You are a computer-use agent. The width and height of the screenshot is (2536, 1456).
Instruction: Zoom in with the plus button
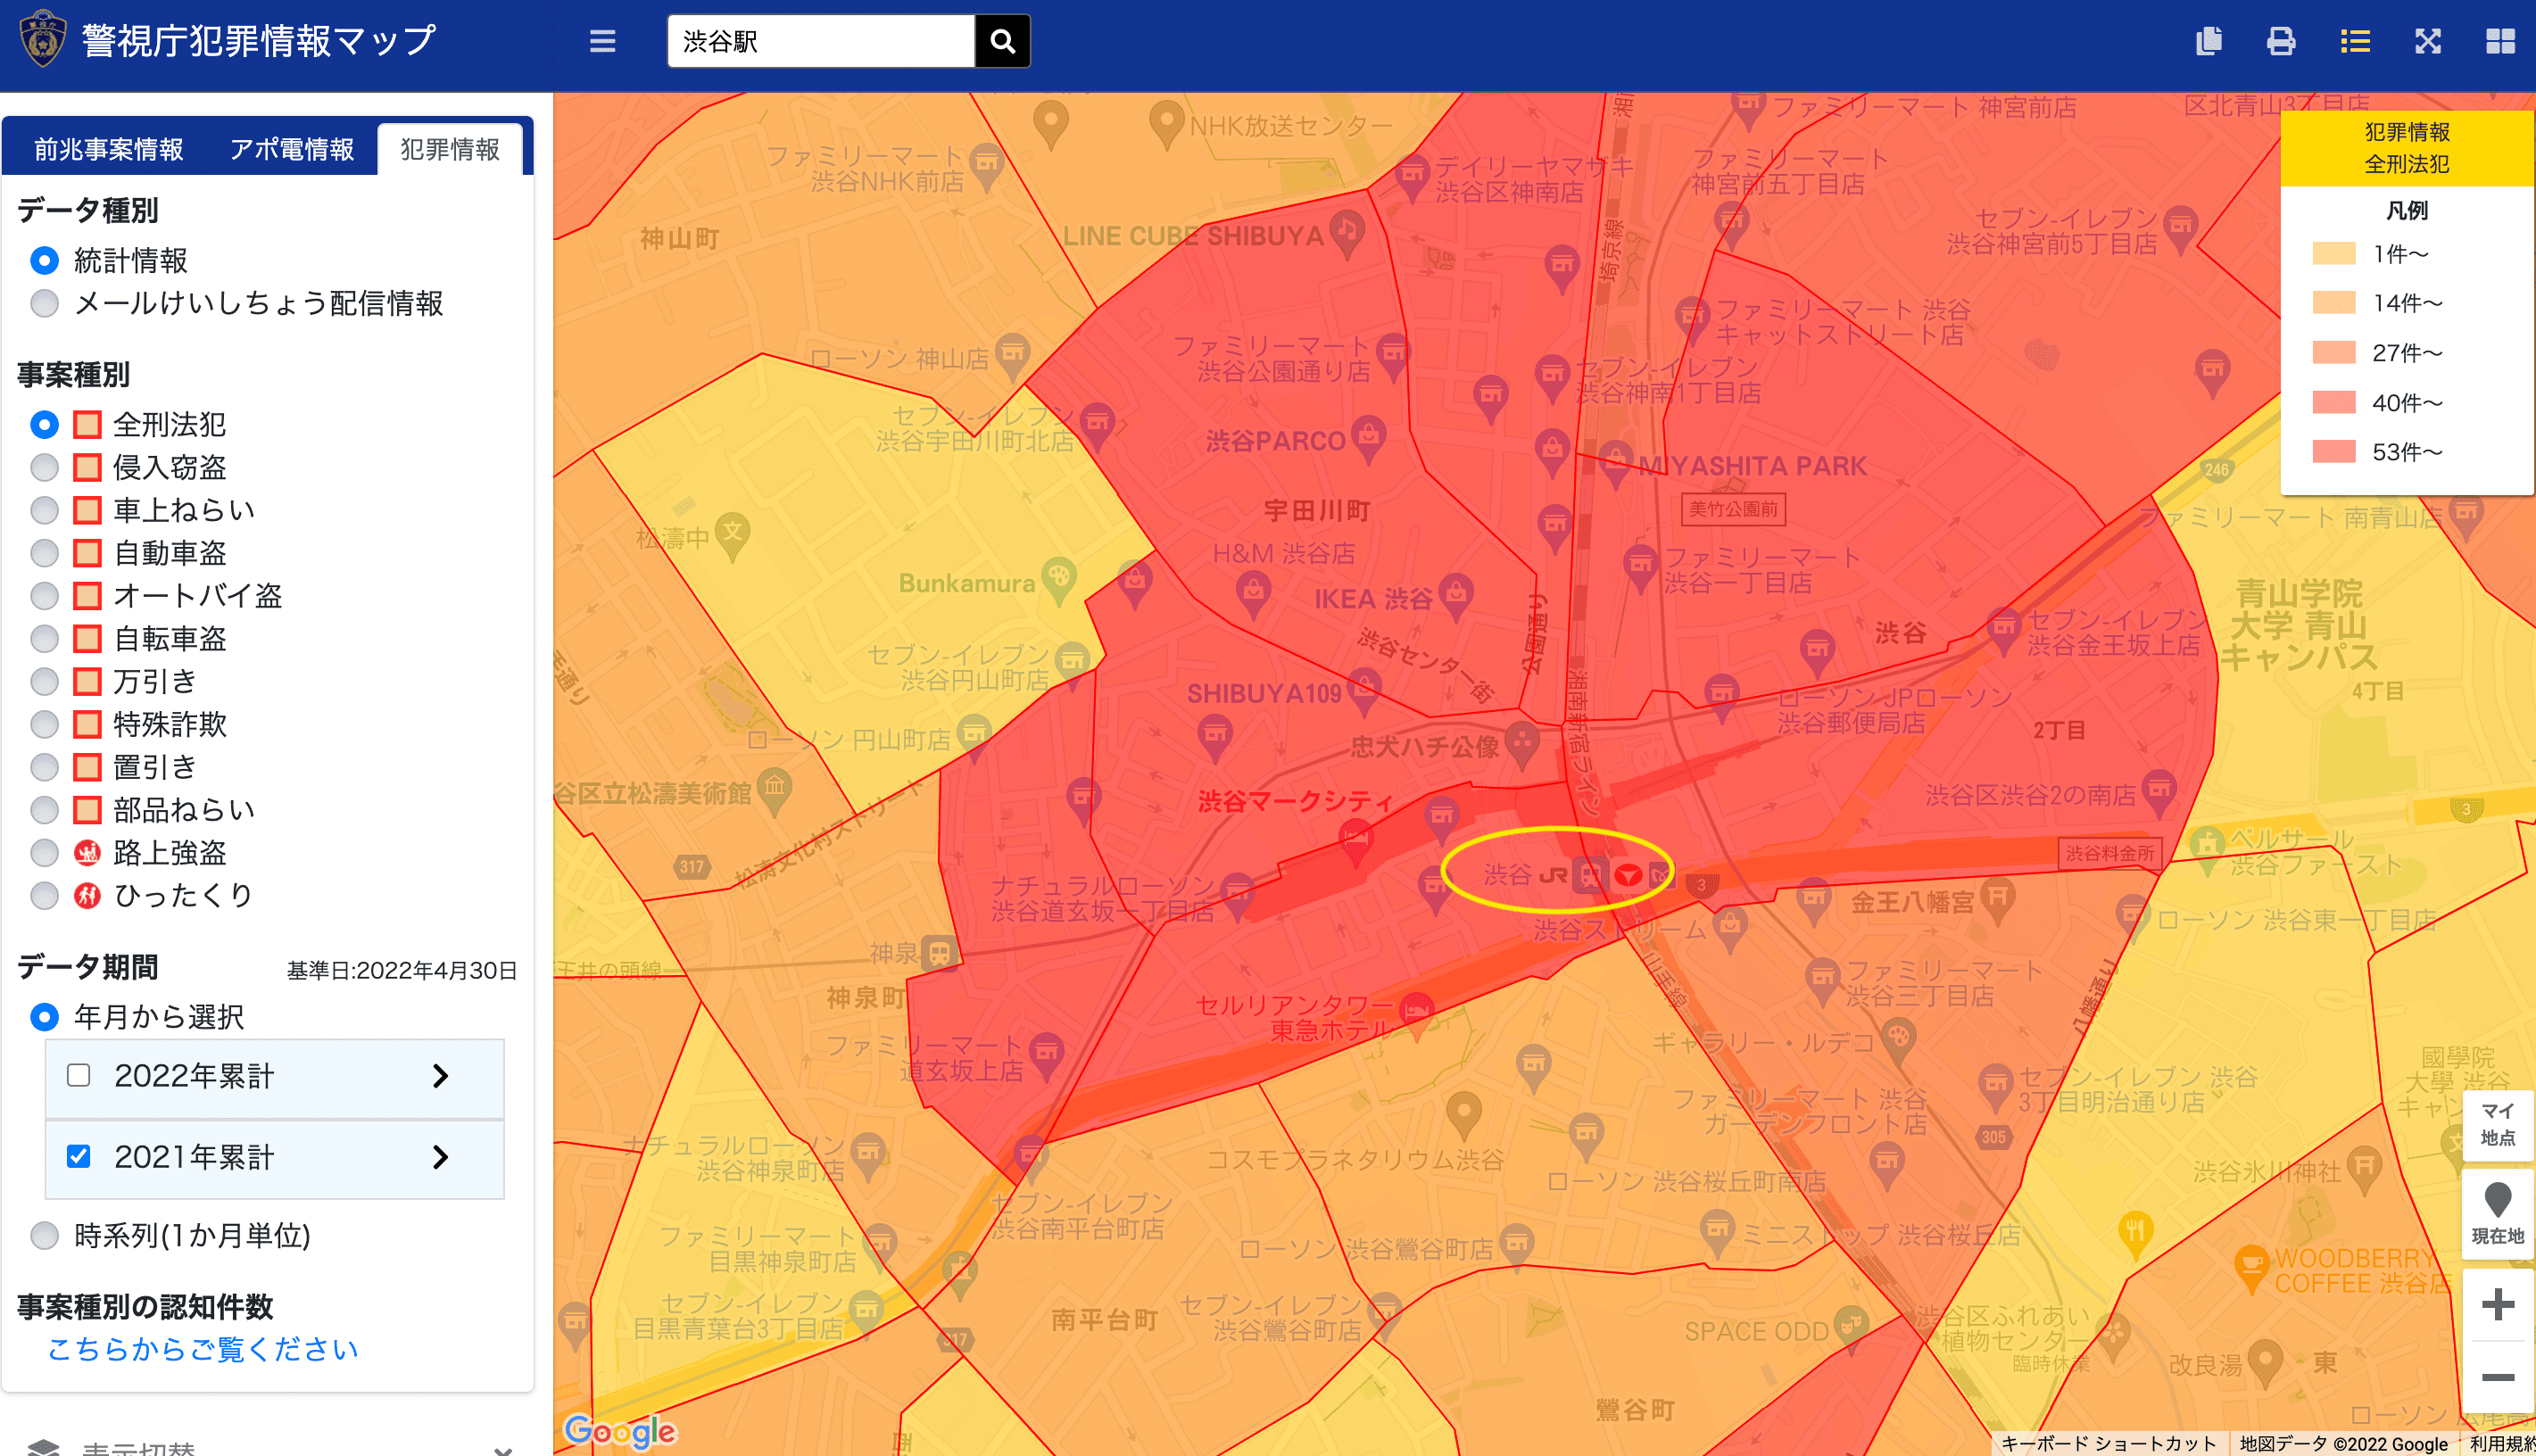point(2497,1304)
